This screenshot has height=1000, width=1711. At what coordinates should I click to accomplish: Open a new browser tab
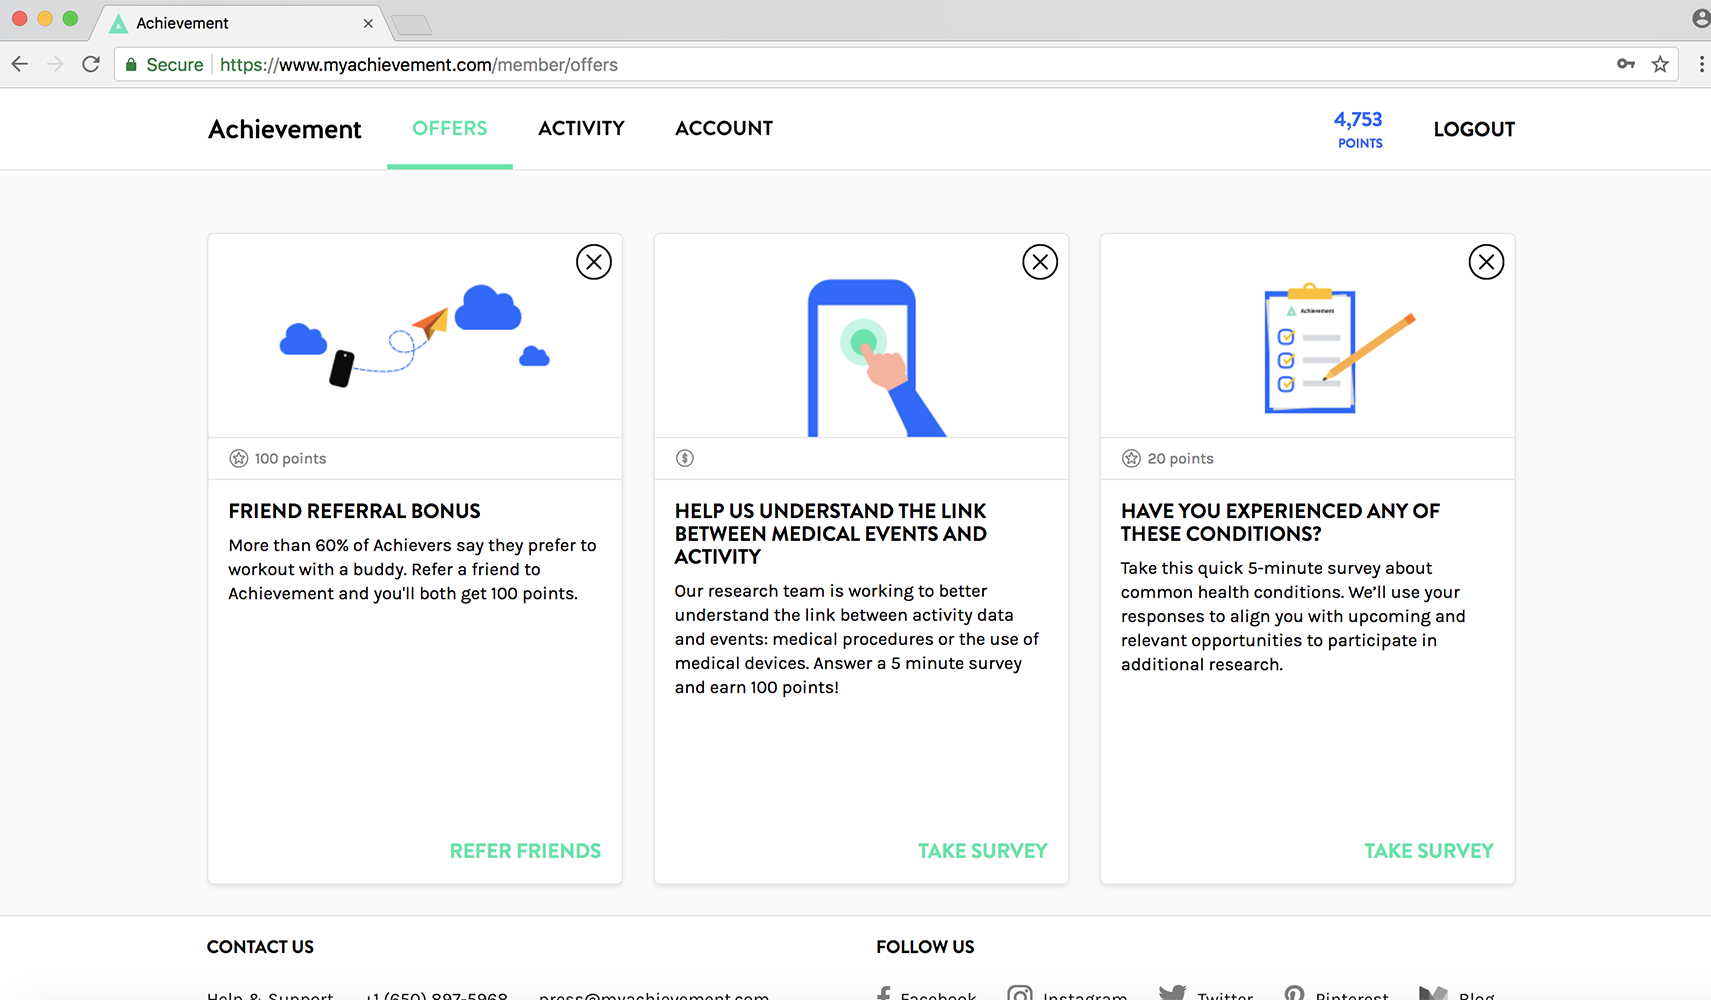412,25
